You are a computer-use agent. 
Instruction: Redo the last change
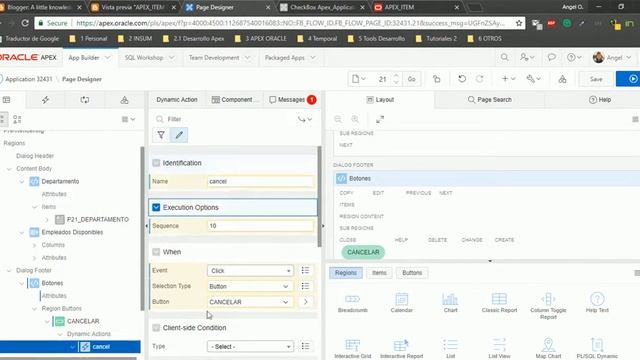[x=480, y=79]
